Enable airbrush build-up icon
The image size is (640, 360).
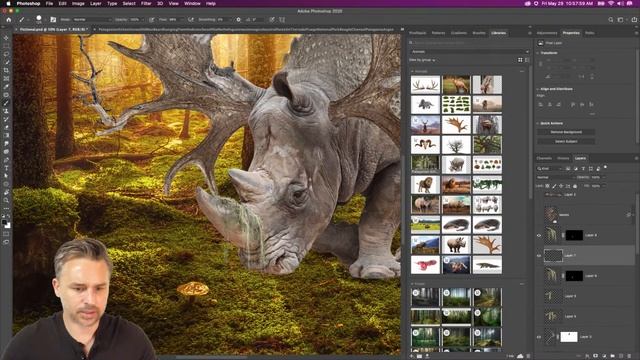point(191,20)
